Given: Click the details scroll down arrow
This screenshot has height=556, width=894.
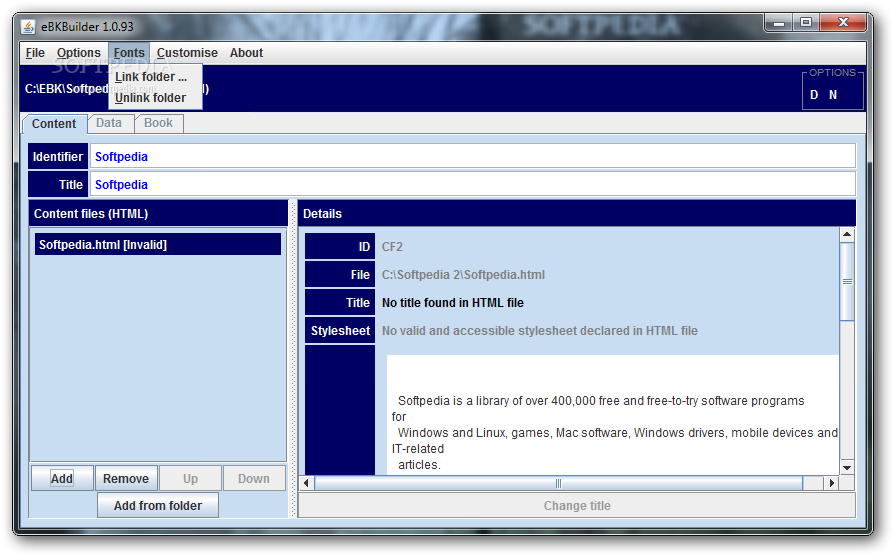Looking at the screenshot, I should (847, 468).
